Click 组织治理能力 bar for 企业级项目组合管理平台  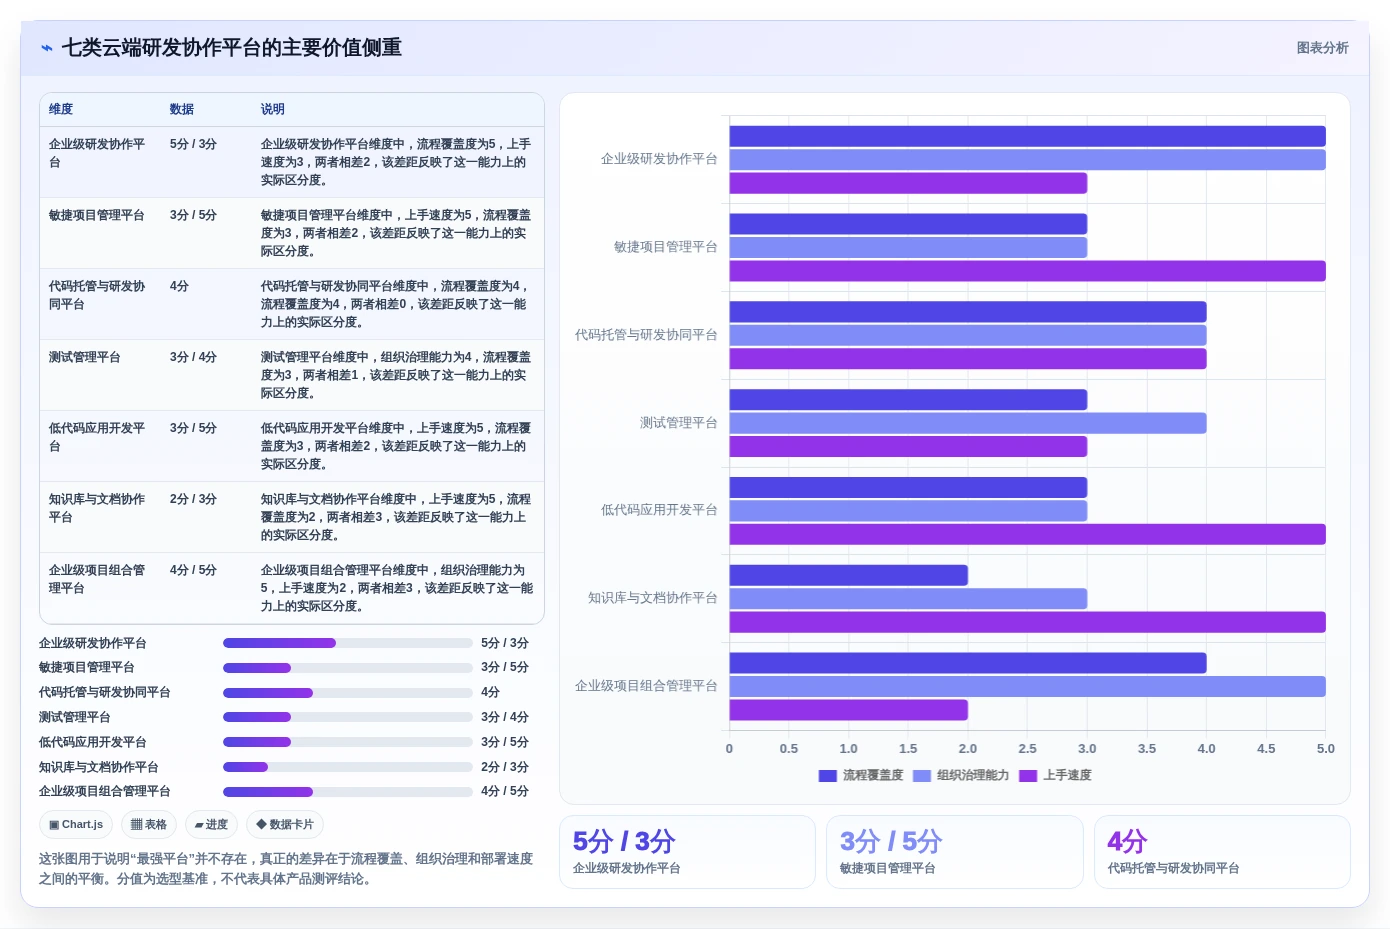(1027, 687)
